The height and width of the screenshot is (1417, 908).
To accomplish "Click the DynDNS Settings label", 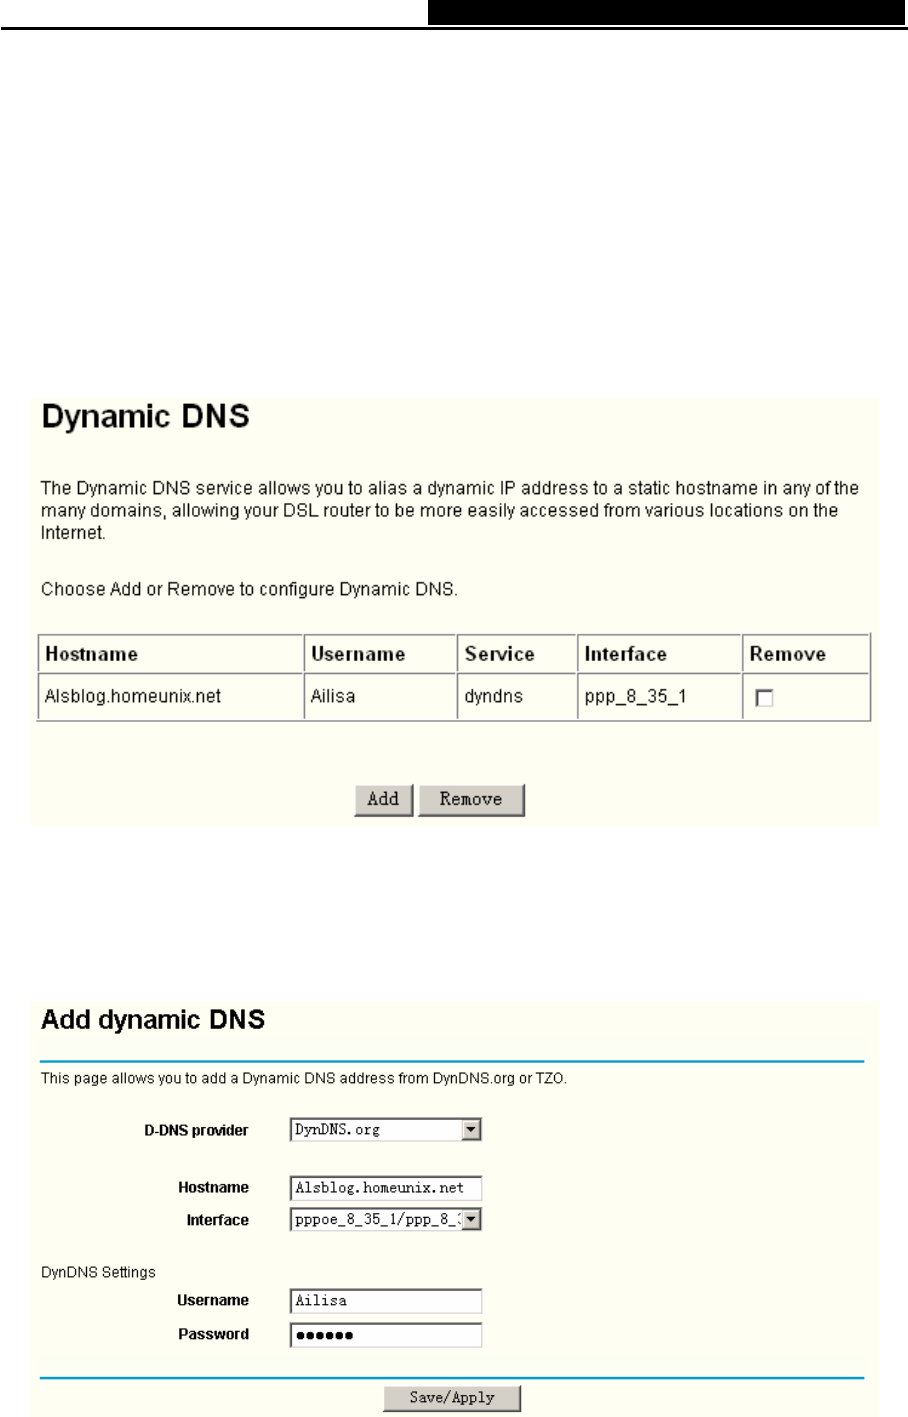I will pos(98,1272).
